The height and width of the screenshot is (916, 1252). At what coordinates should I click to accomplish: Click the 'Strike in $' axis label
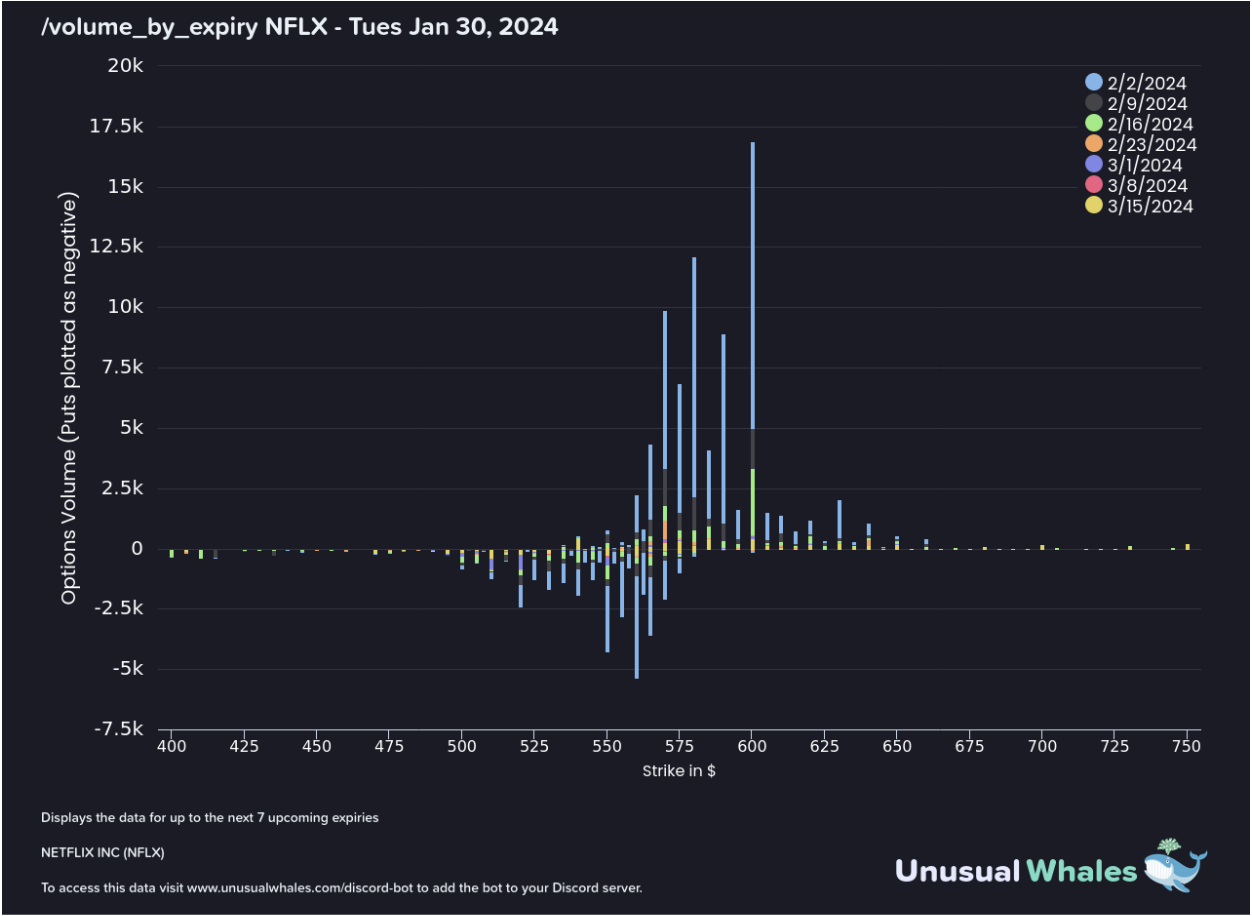pos(678,771)
